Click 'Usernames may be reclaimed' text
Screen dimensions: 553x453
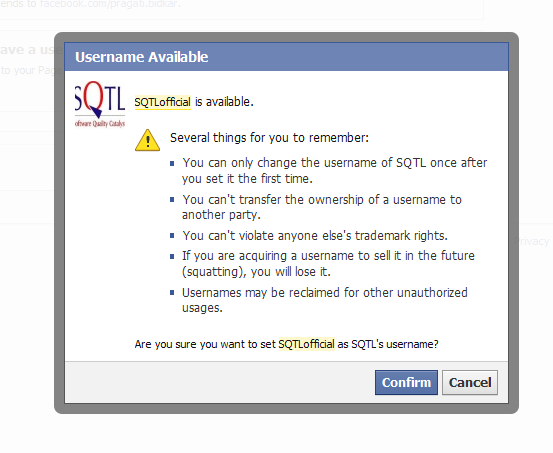325,300
